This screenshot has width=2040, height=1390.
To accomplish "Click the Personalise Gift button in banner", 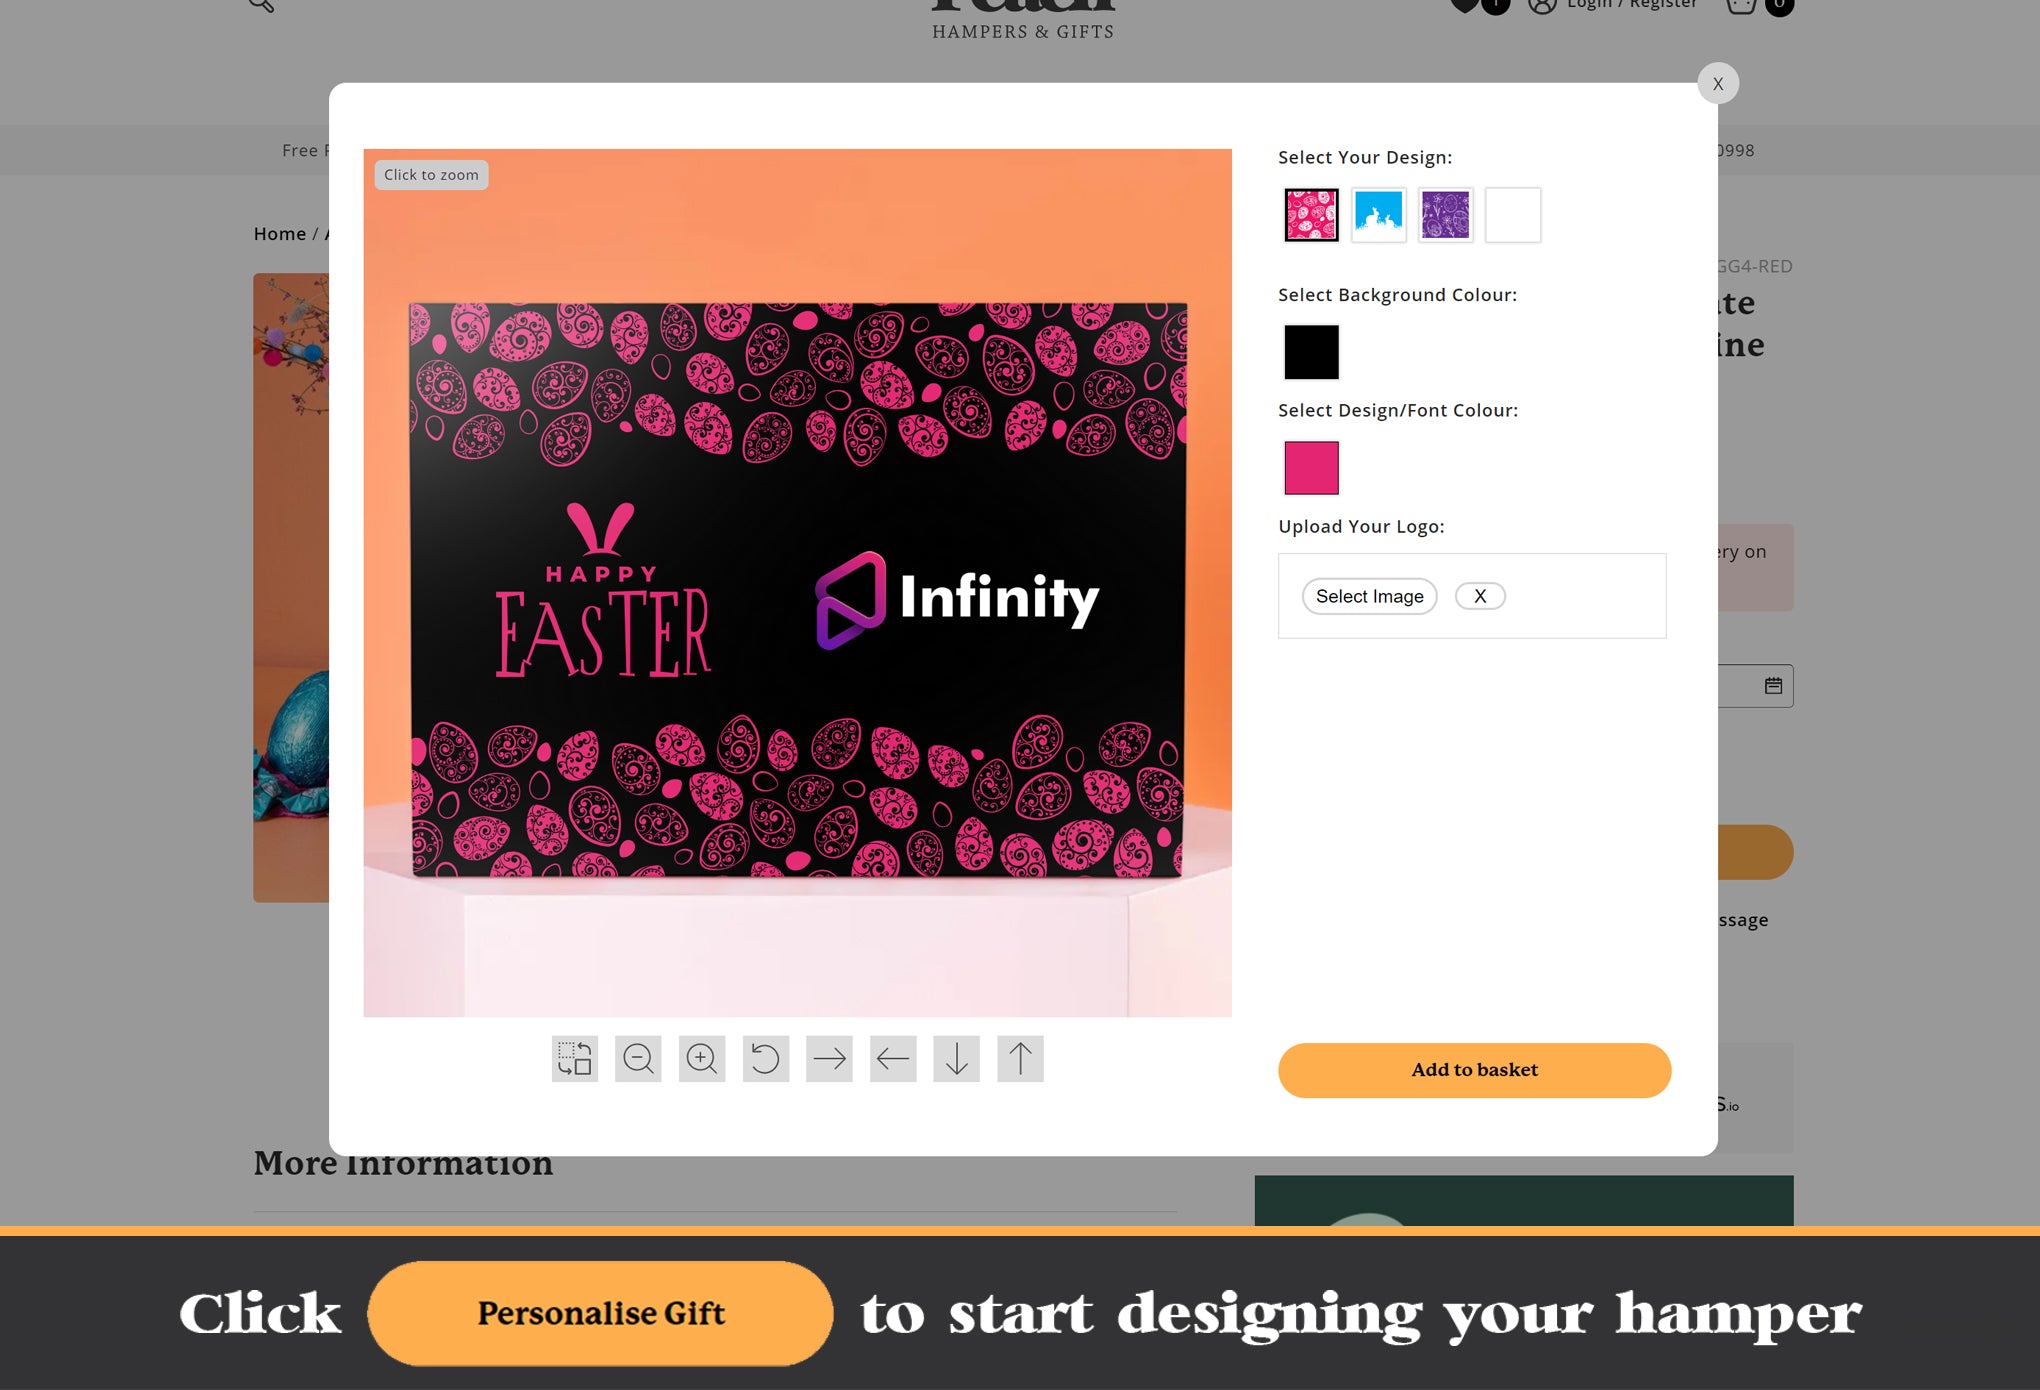I will pos(600,1313).
